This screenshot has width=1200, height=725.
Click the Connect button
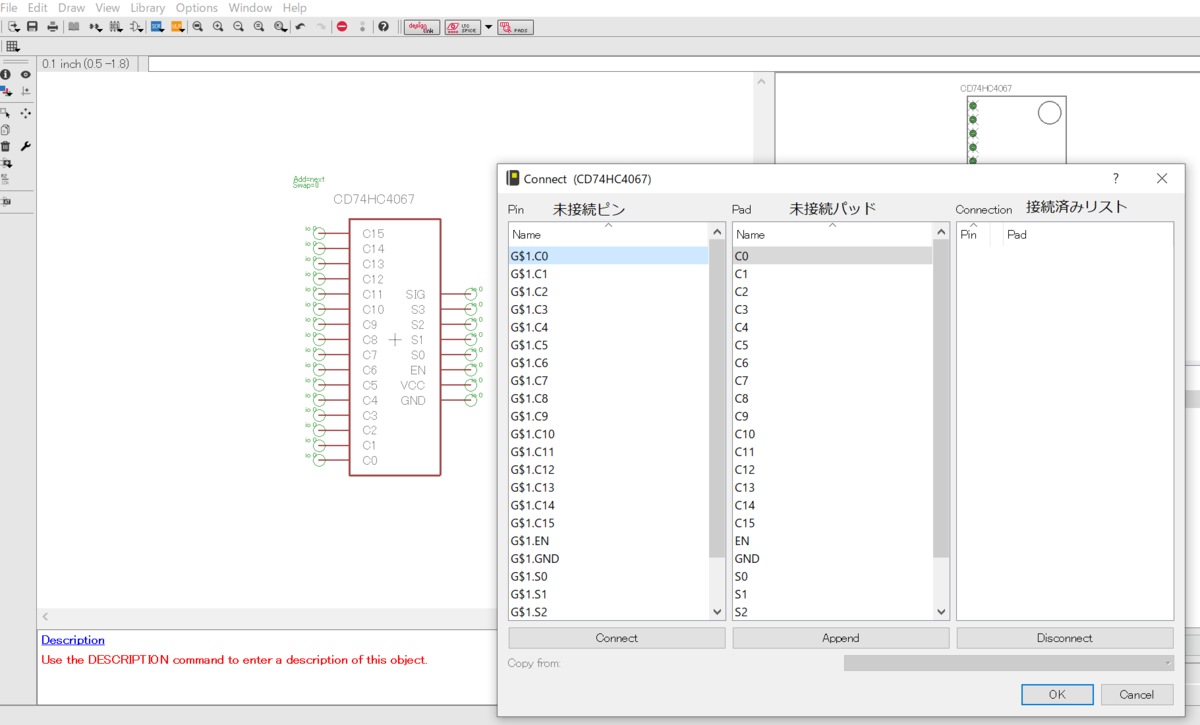617,638
